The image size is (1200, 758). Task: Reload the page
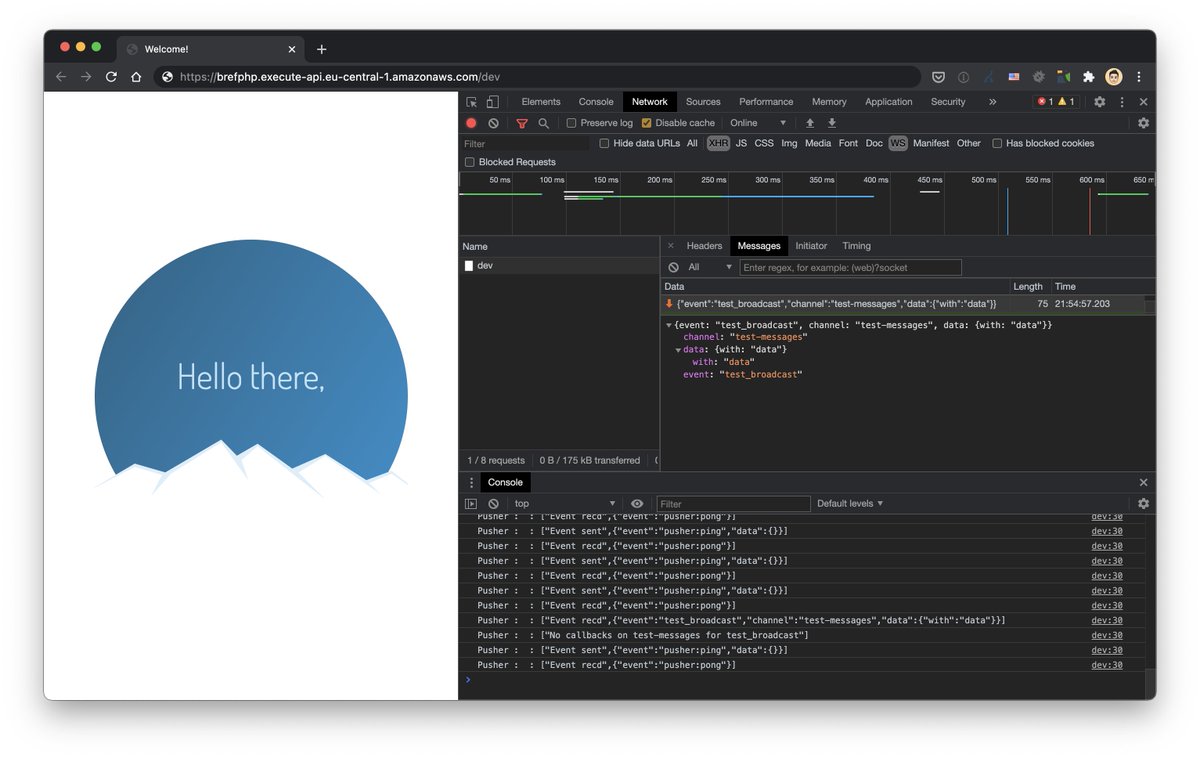[x=111, y=77]
